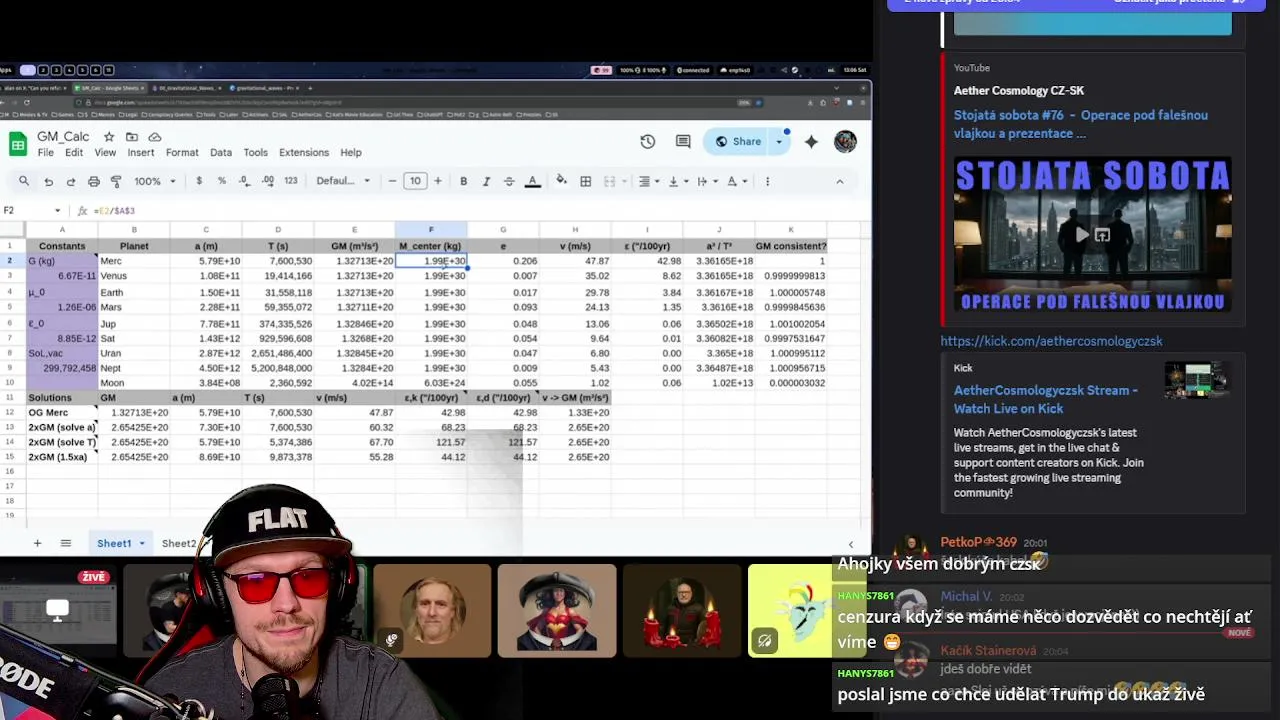Open the text rotation dropdown

736,181
